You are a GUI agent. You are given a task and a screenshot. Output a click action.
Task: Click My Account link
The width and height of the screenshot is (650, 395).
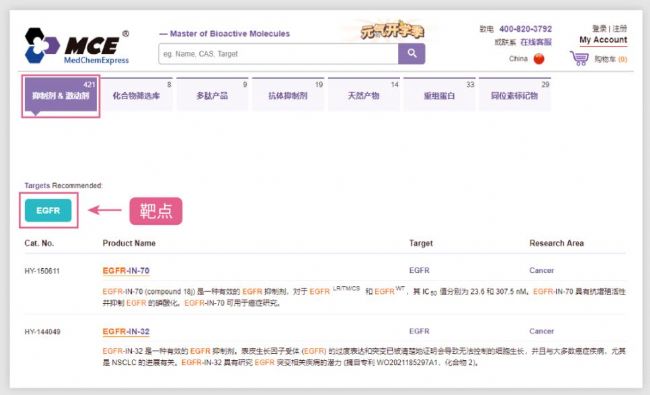pos(603,40)
